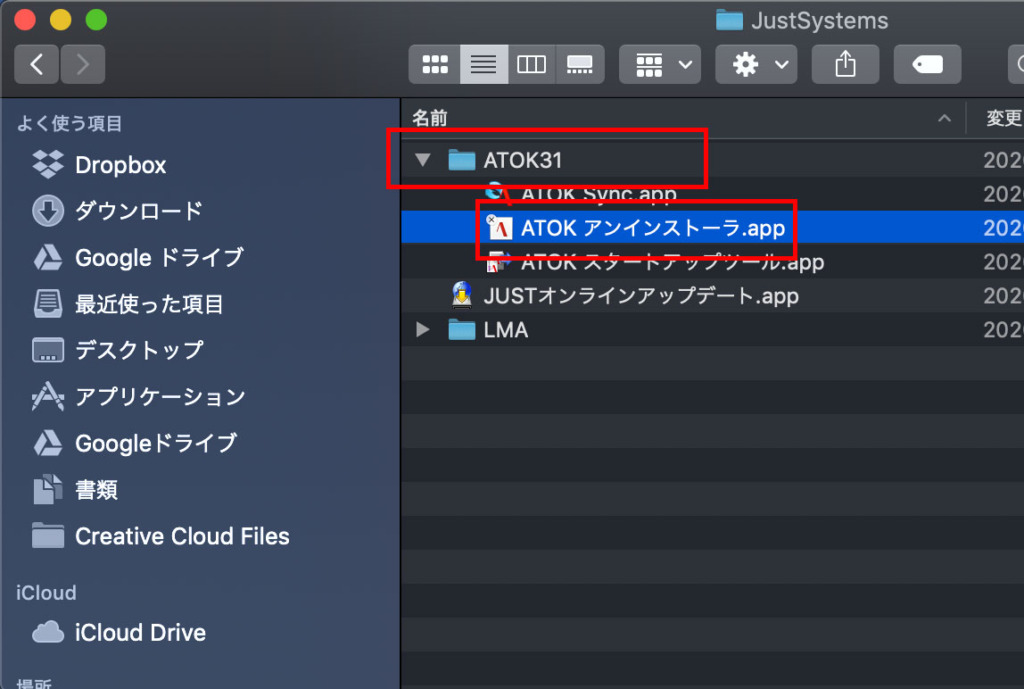Image resolution: width=1024 pixels, height=689 pixels.
Task: Select the LMA folder icon
Action: [462, 330]
